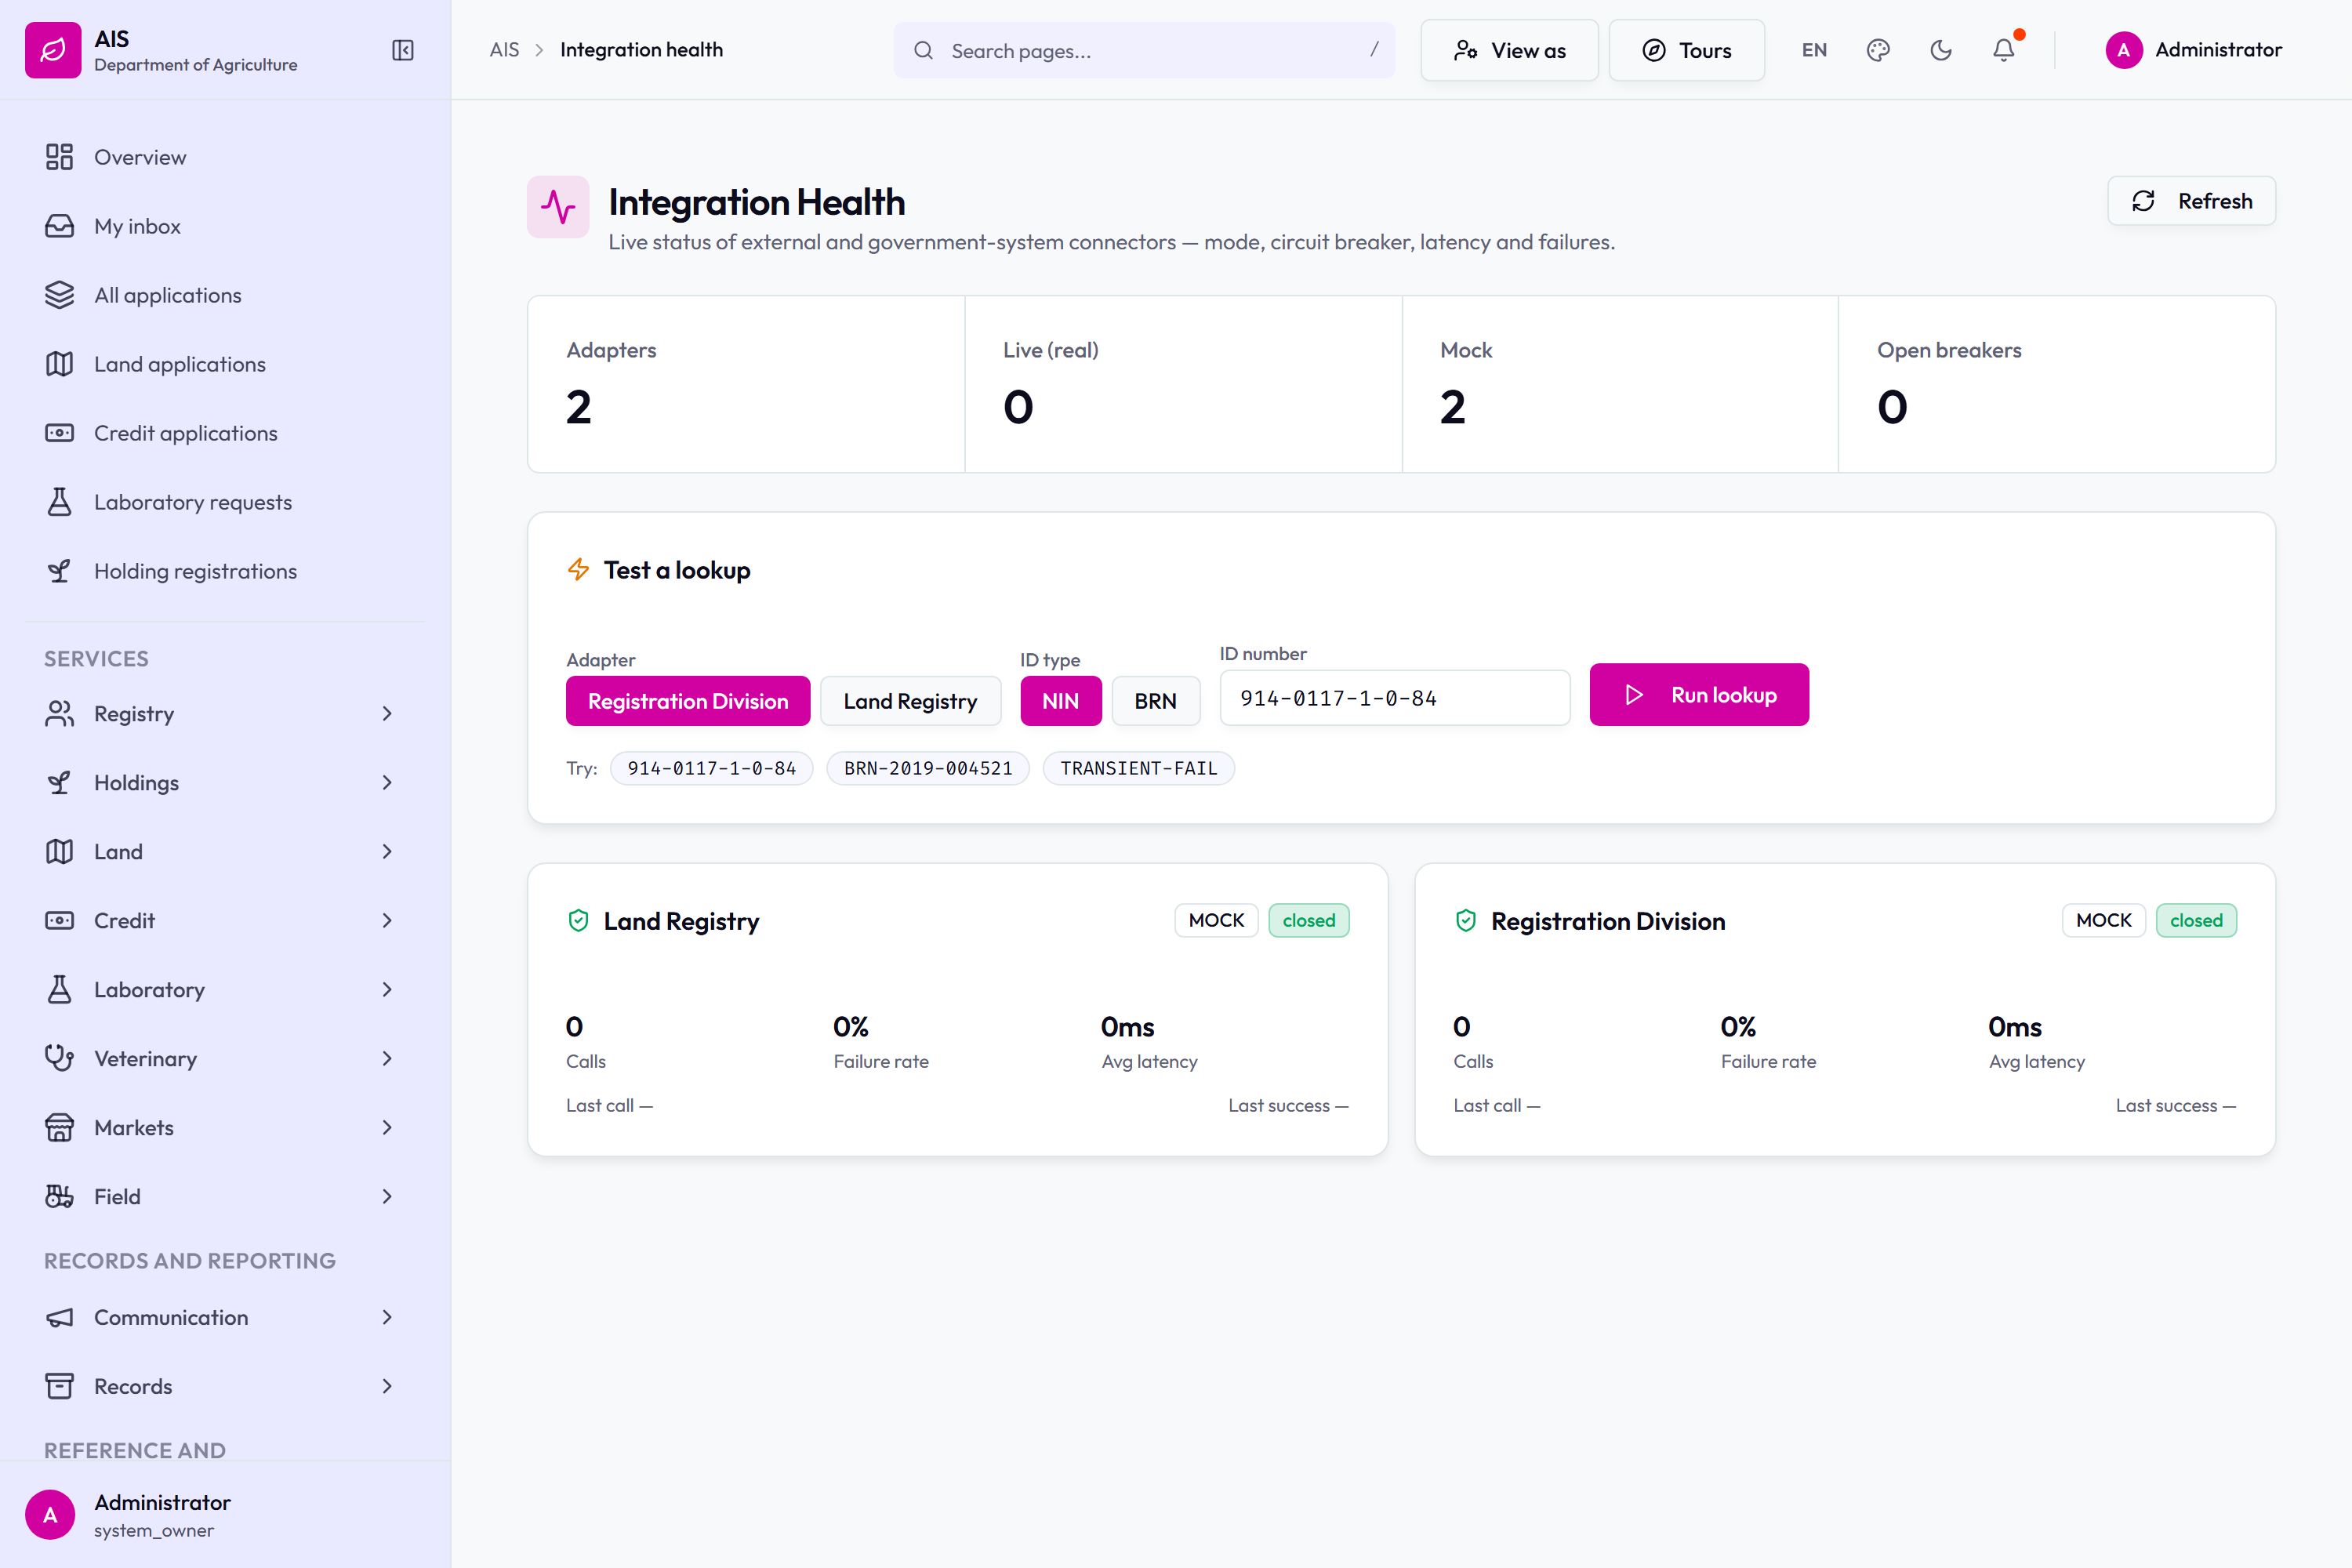Open Holding registrations
The image size is (2352, 1568).
click(224, 571)
